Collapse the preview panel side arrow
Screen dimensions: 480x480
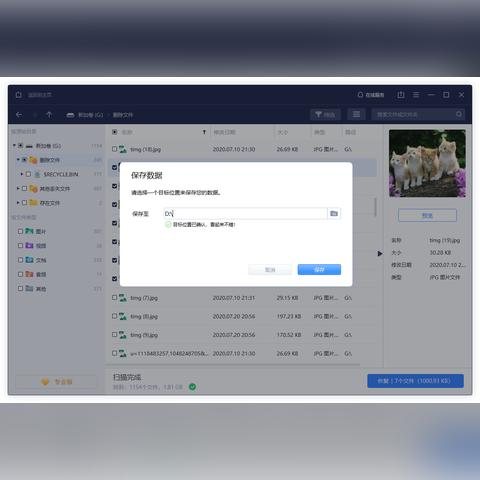pos(380,254)
